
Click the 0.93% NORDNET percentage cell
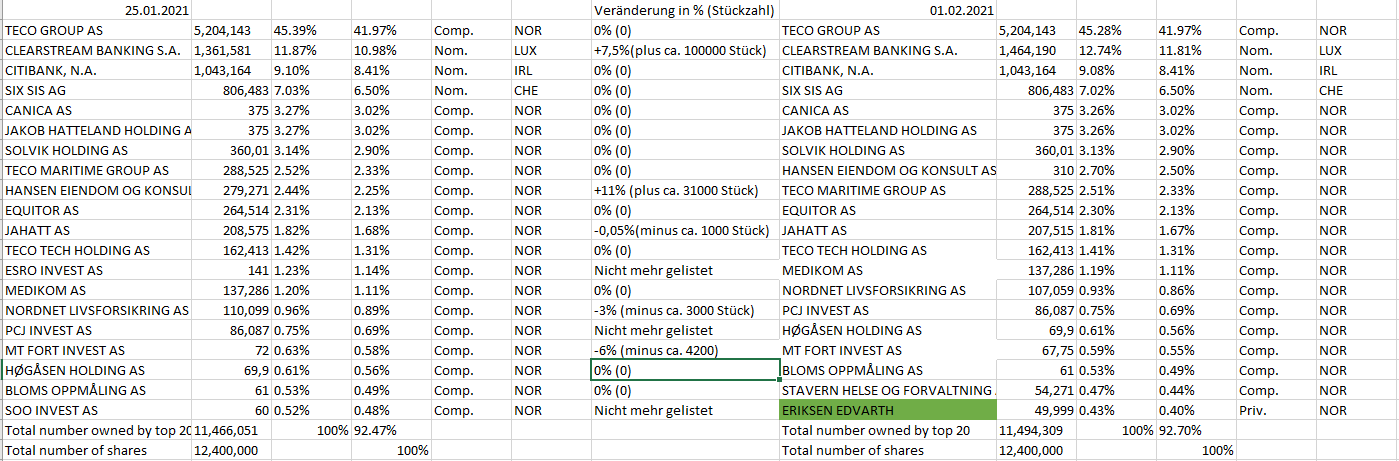[1115, 291]
